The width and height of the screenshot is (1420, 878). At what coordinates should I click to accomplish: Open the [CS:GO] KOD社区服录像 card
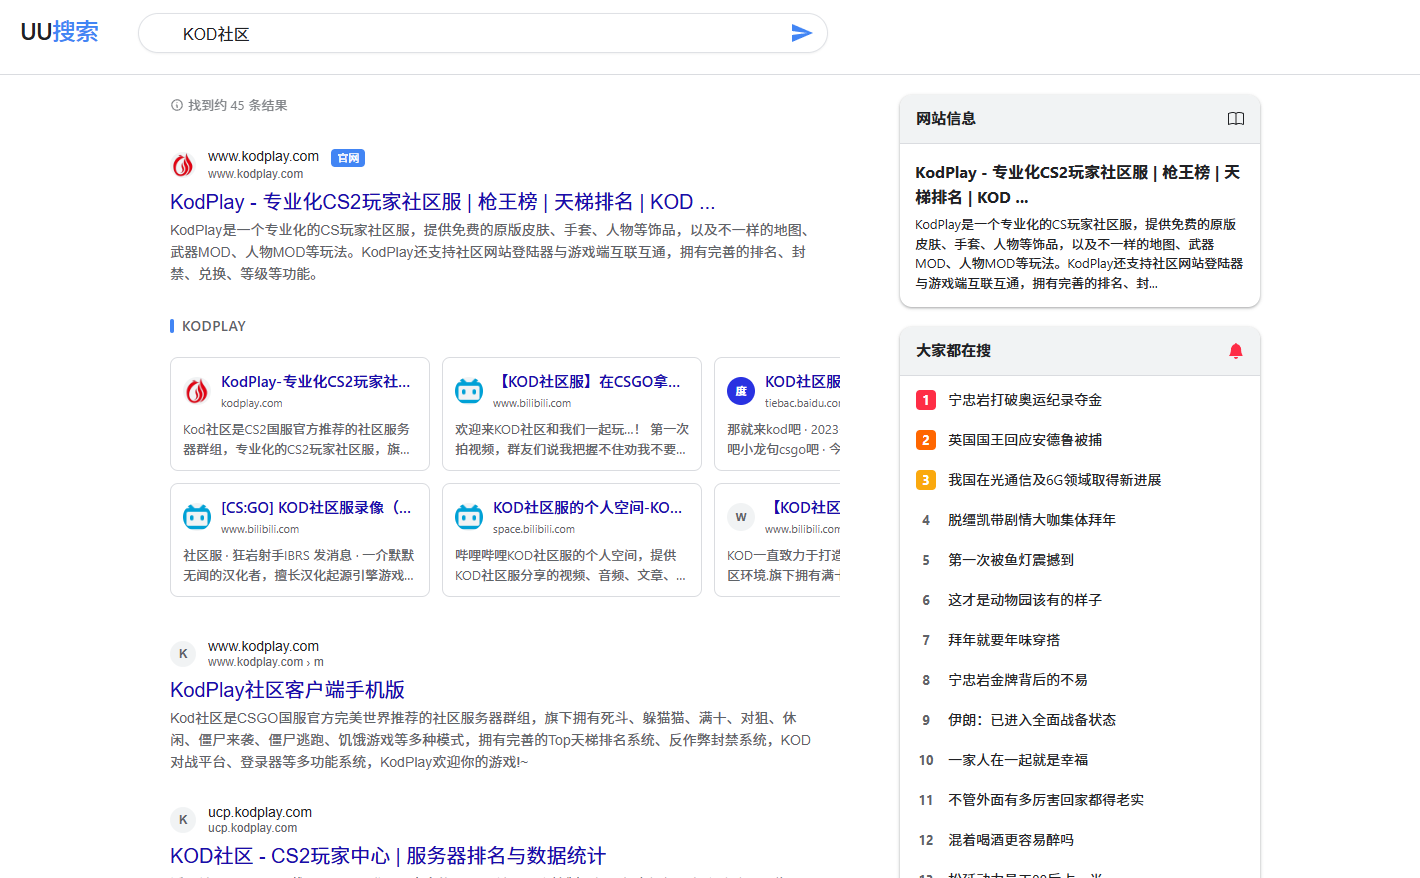[316, 508]
